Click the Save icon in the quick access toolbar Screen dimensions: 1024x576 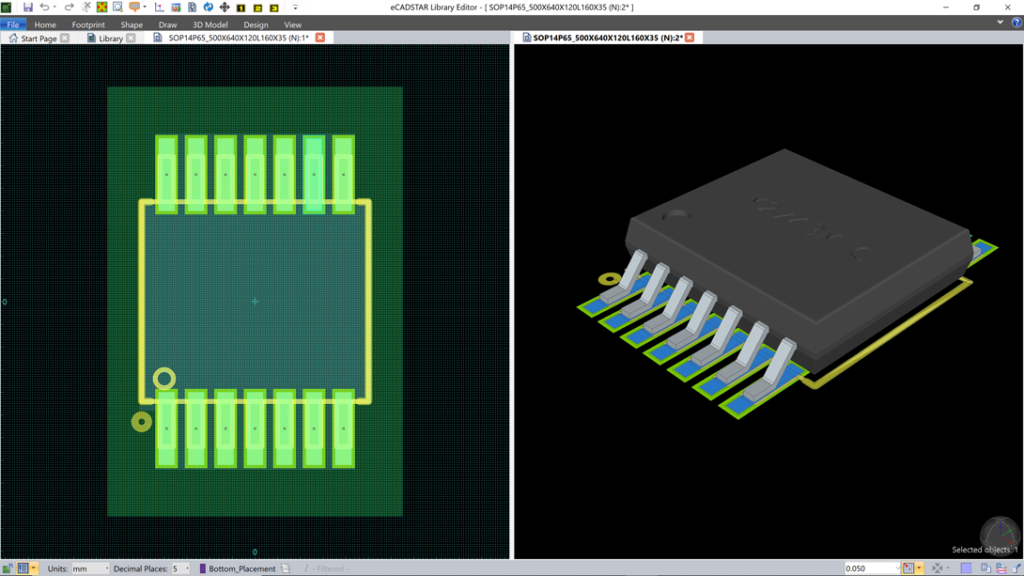28,8
